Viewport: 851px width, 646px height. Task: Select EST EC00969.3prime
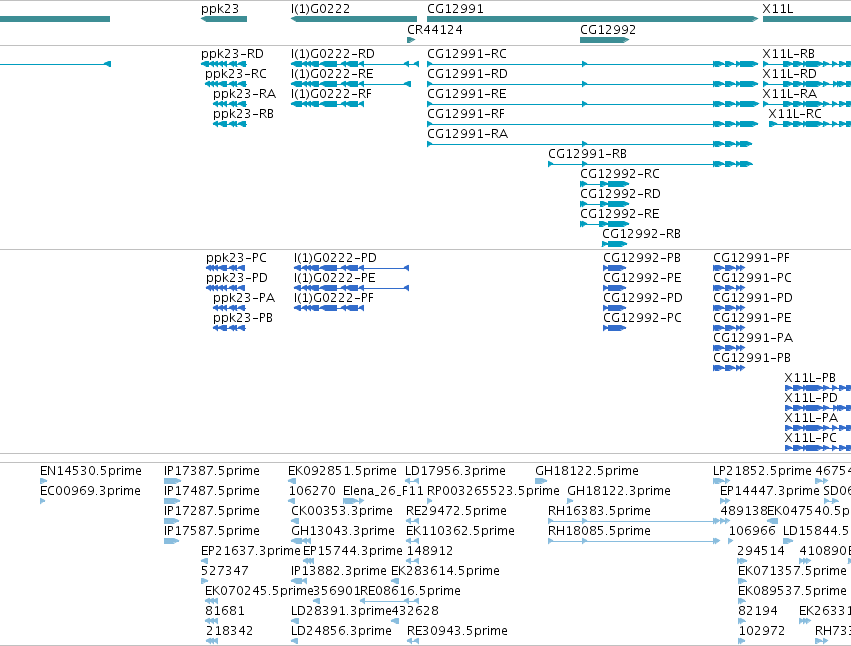click(91, 491)
